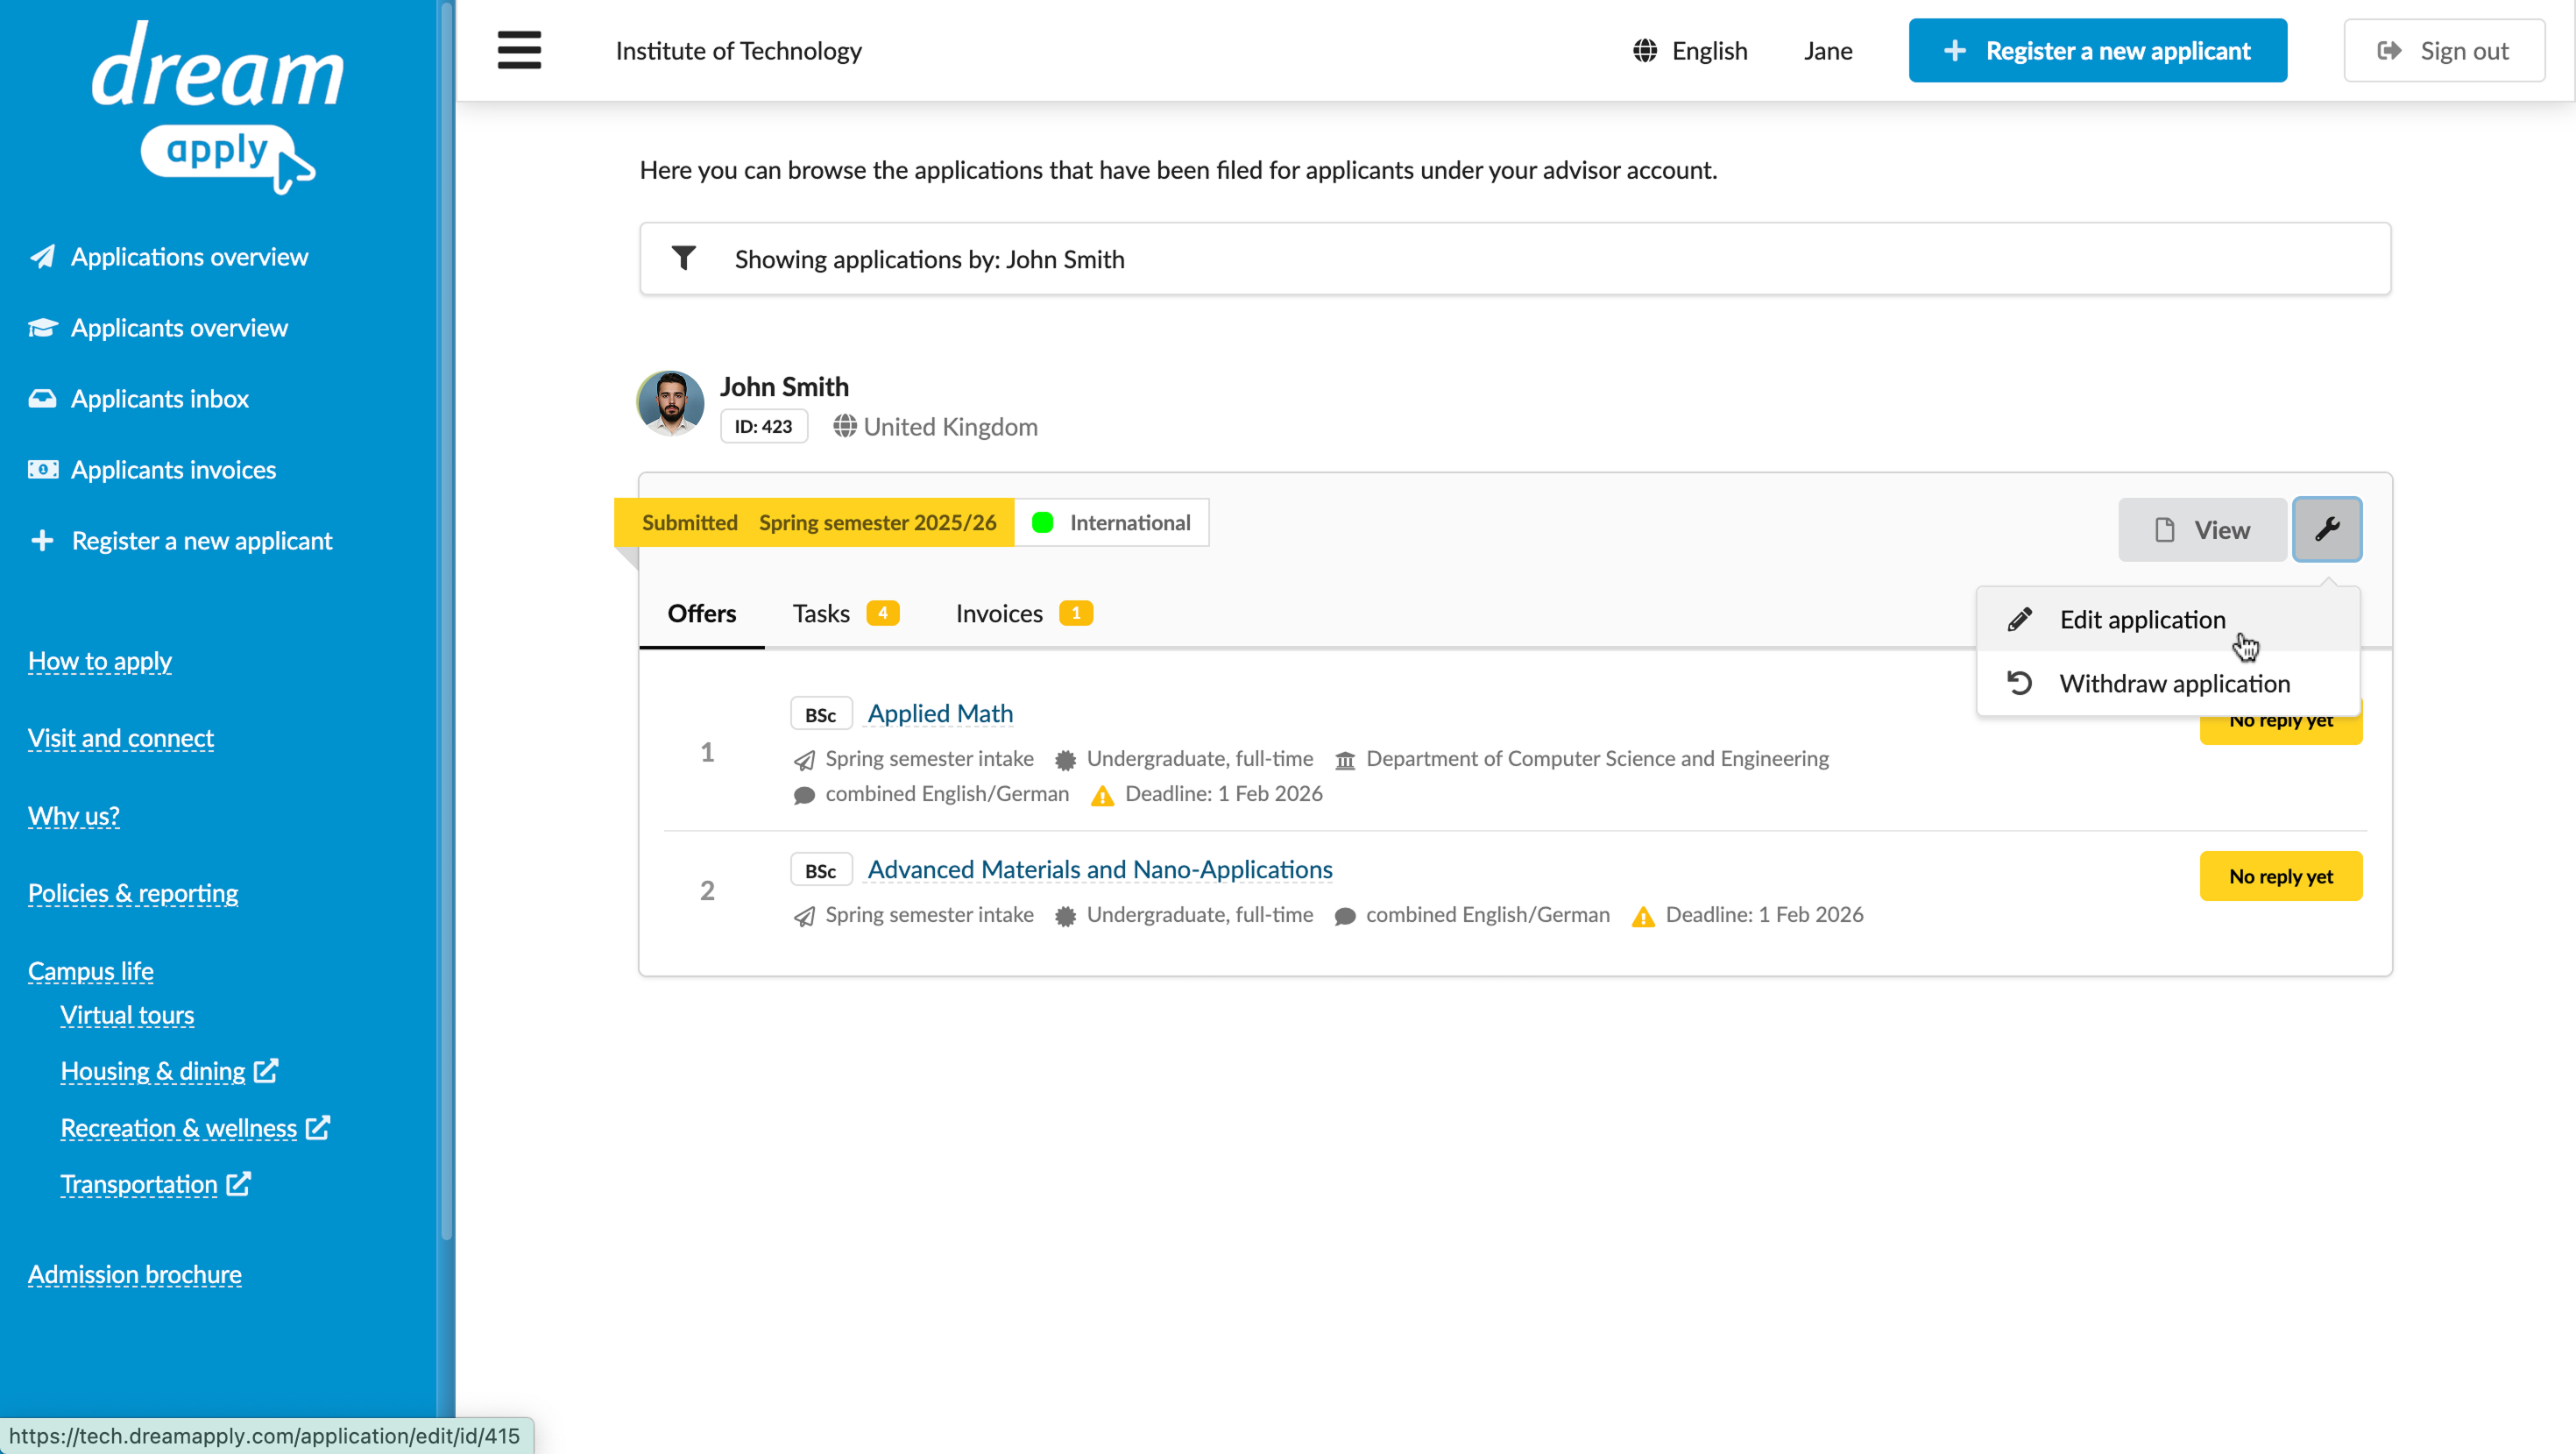The width and height of the screenshot is (2576, 1454).
Task: Click the external link icon beside Recreation & wellness
Action: click(317, 1128)
